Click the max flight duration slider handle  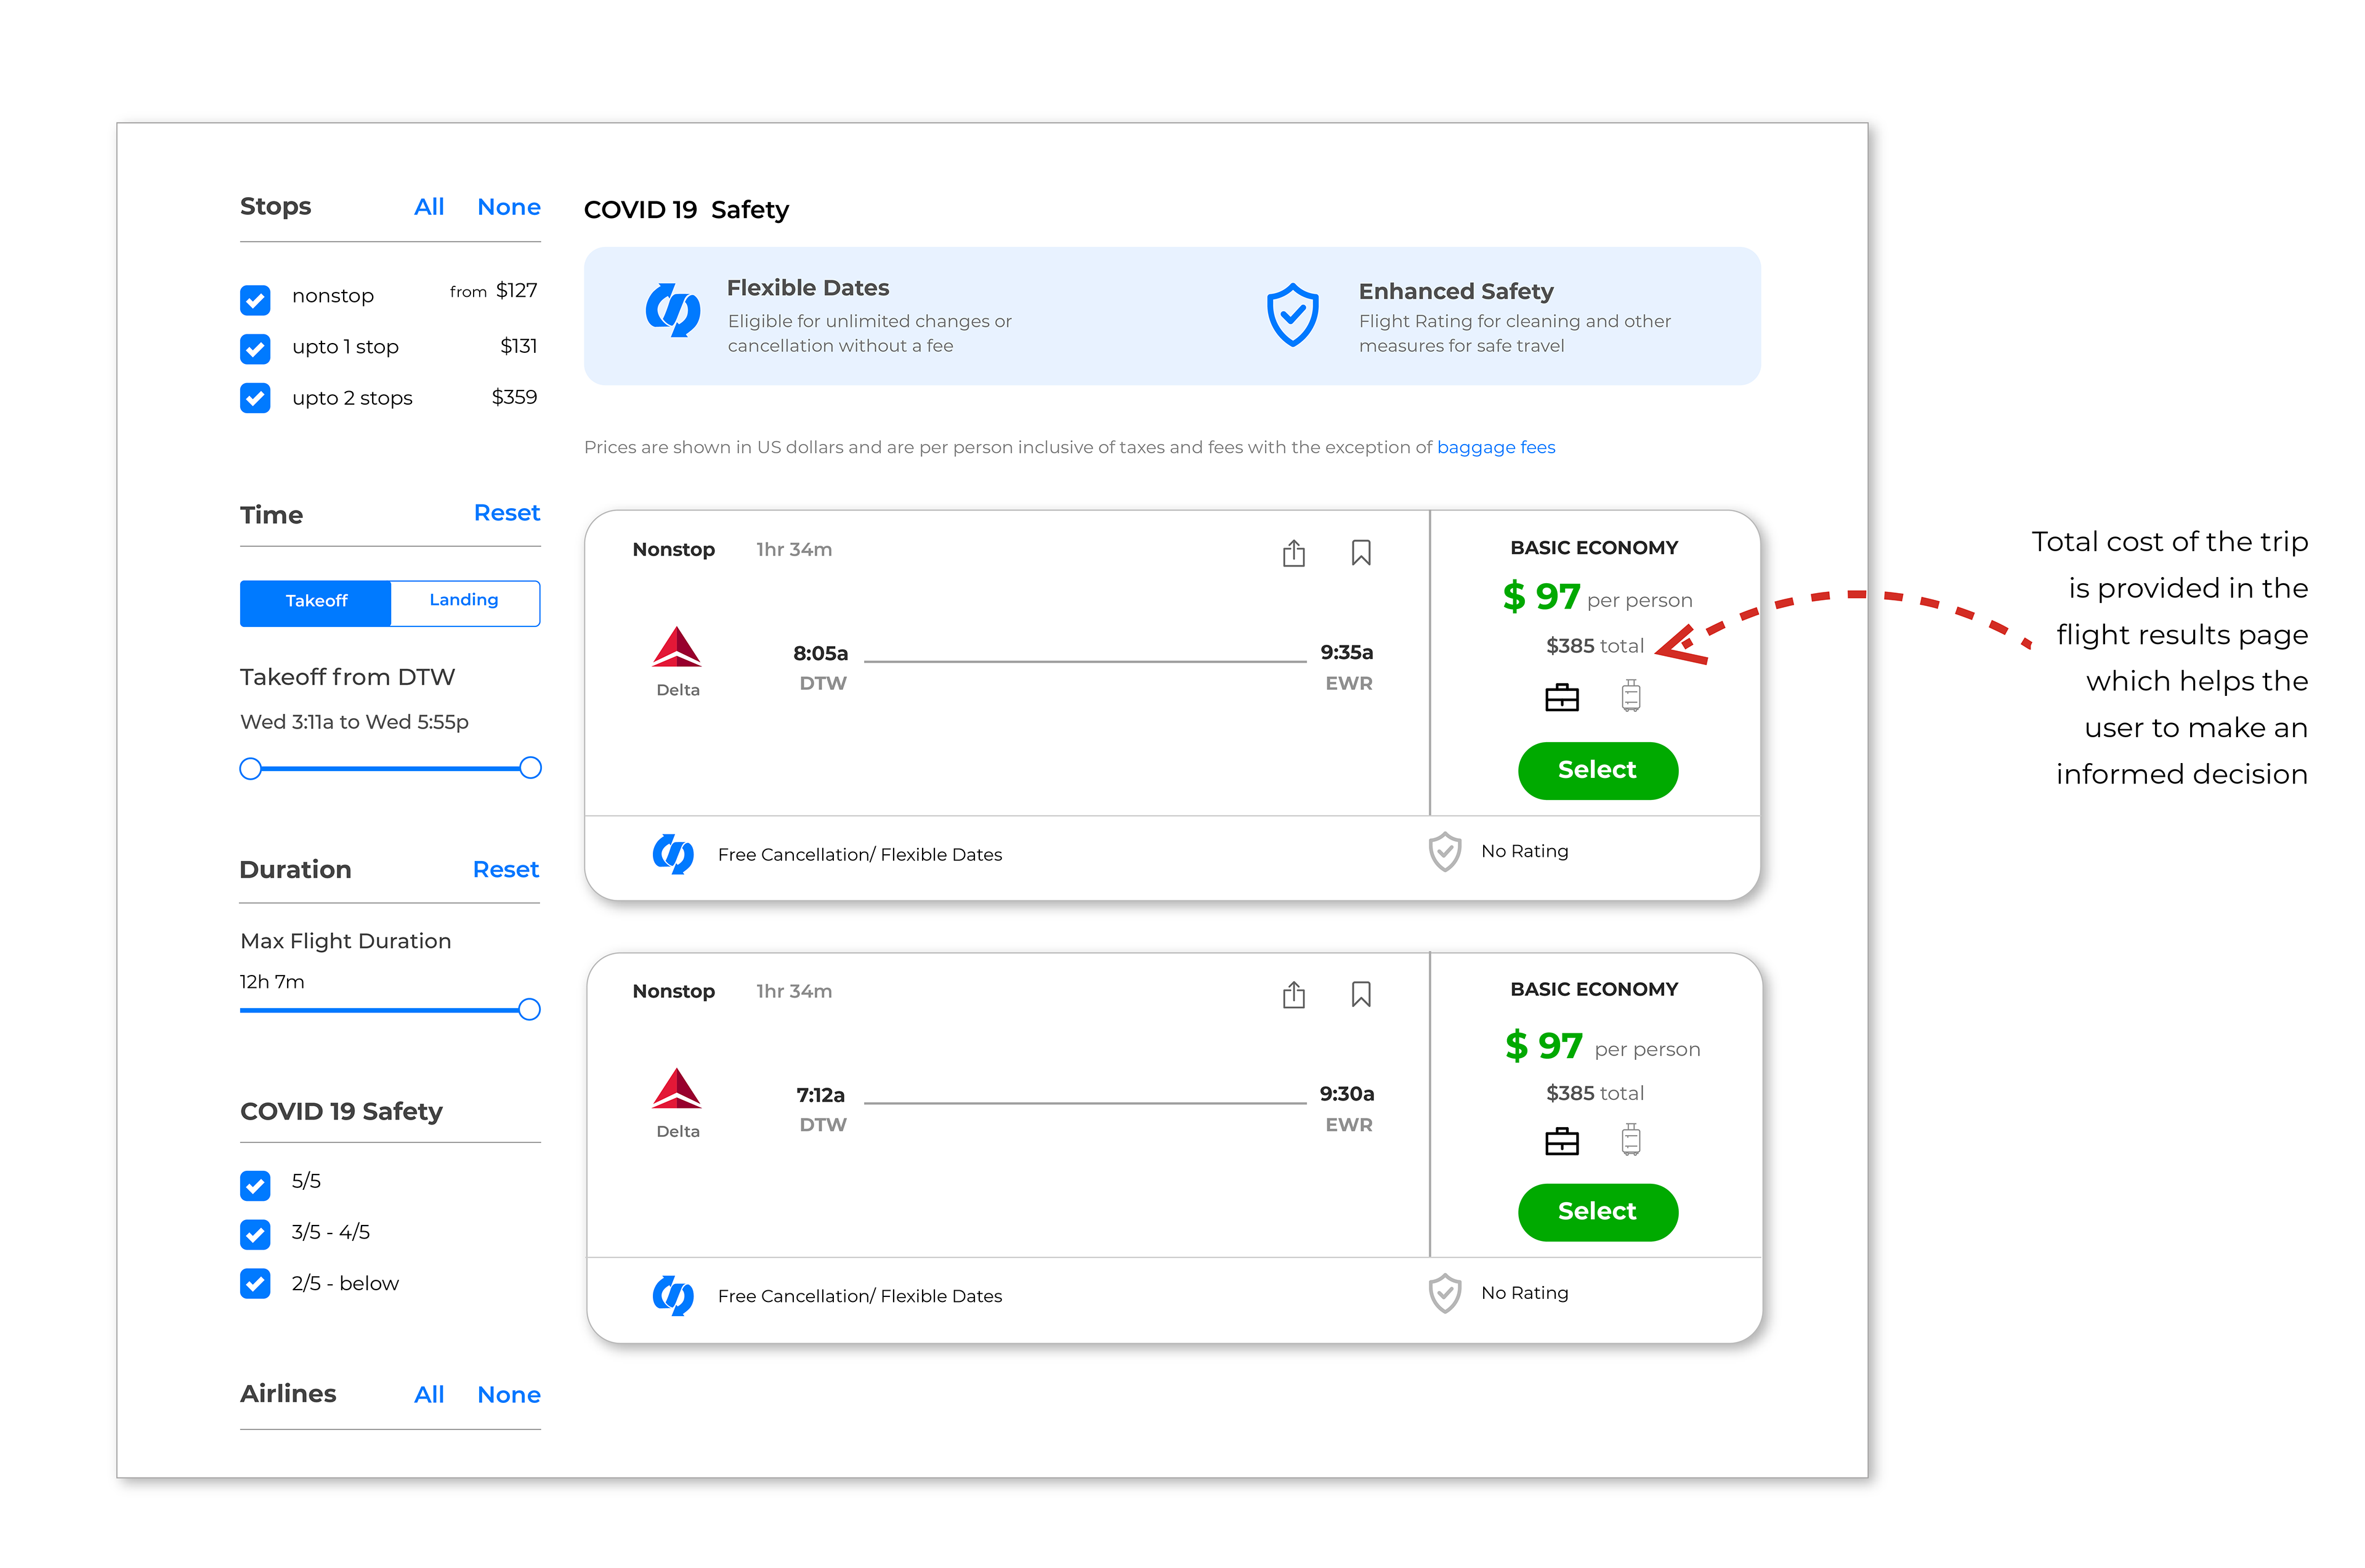coord(529,1009)
